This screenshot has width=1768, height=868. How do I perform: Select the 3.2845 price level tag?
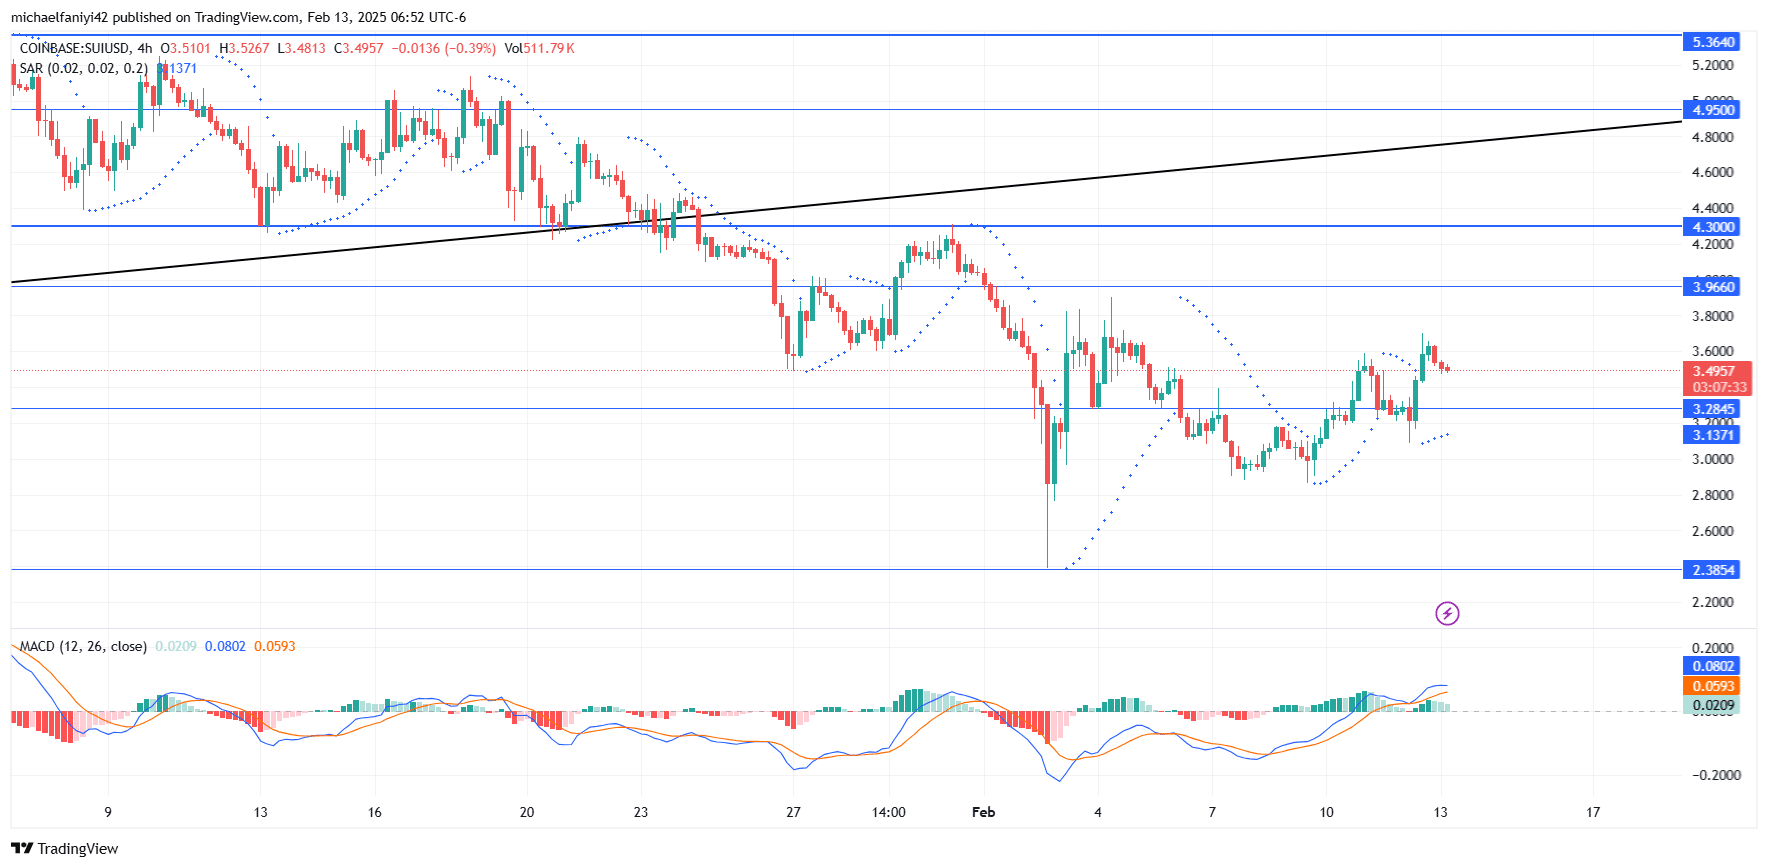(x=1712, y=409)
